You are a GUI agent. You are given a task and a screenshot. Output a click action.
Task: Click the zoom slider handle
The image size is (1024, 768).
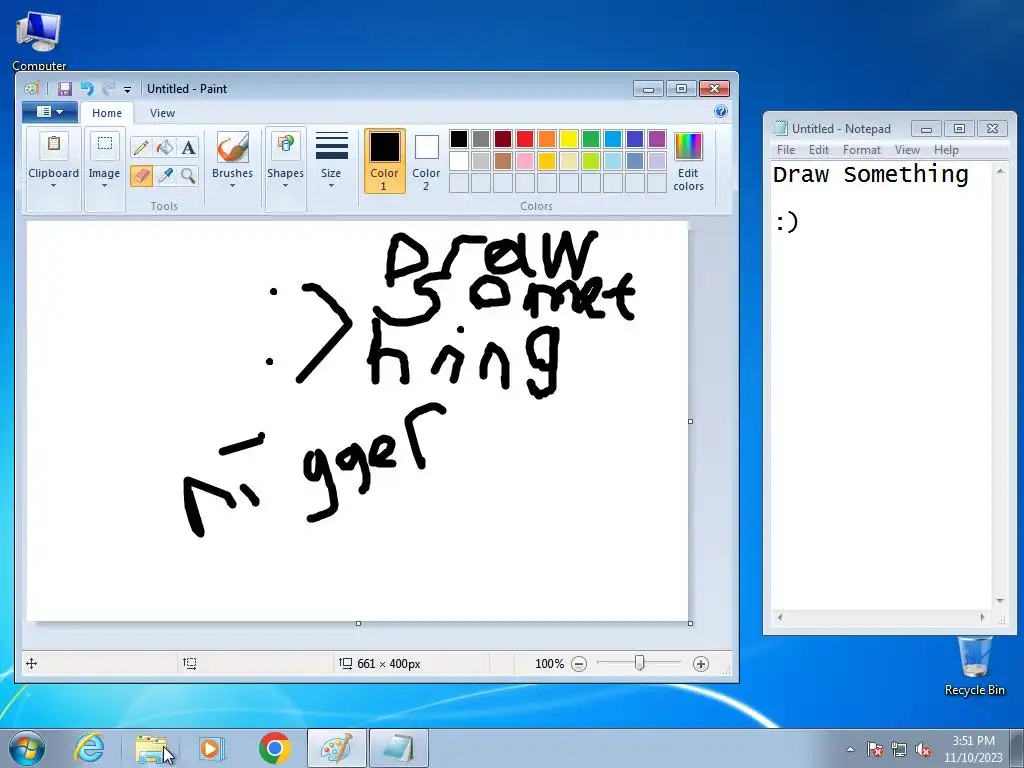tap(639, 664)
